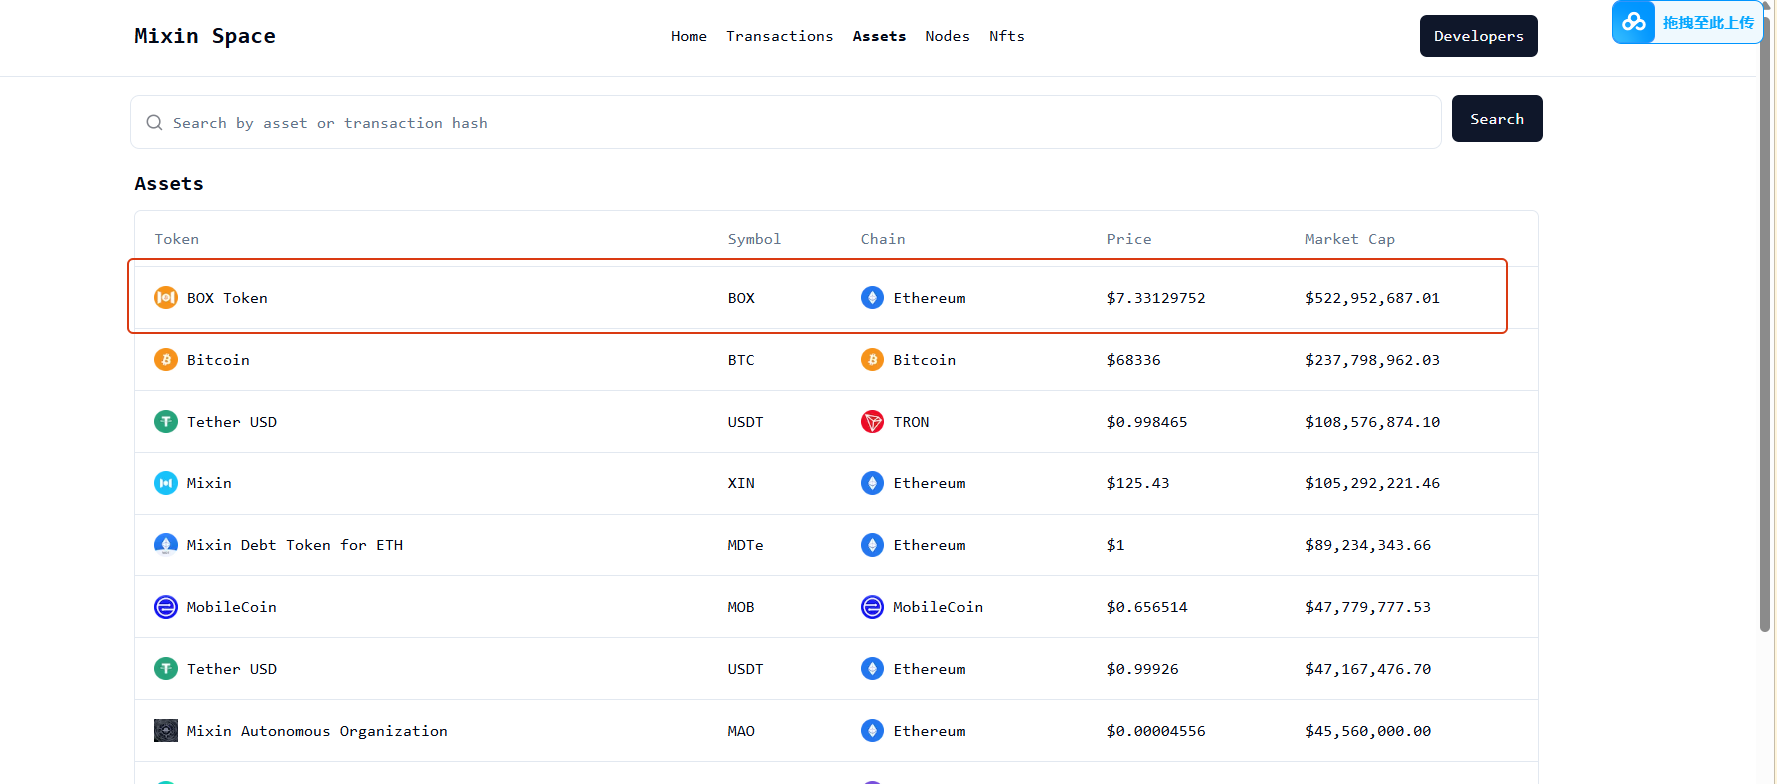
Task: Click the MOB symbol cell
Action: 741,607
